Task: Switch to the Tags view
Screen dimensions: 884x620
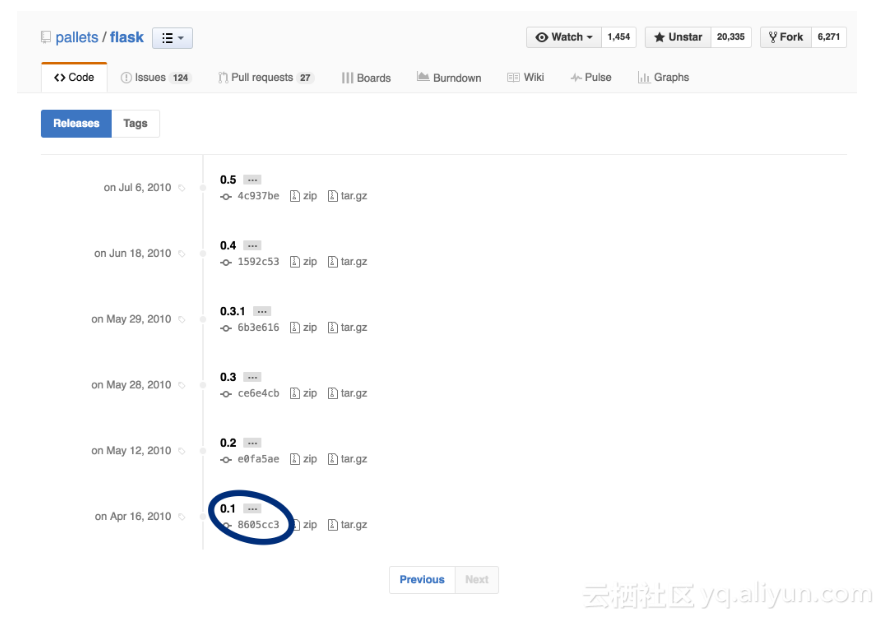Action: 135,123
